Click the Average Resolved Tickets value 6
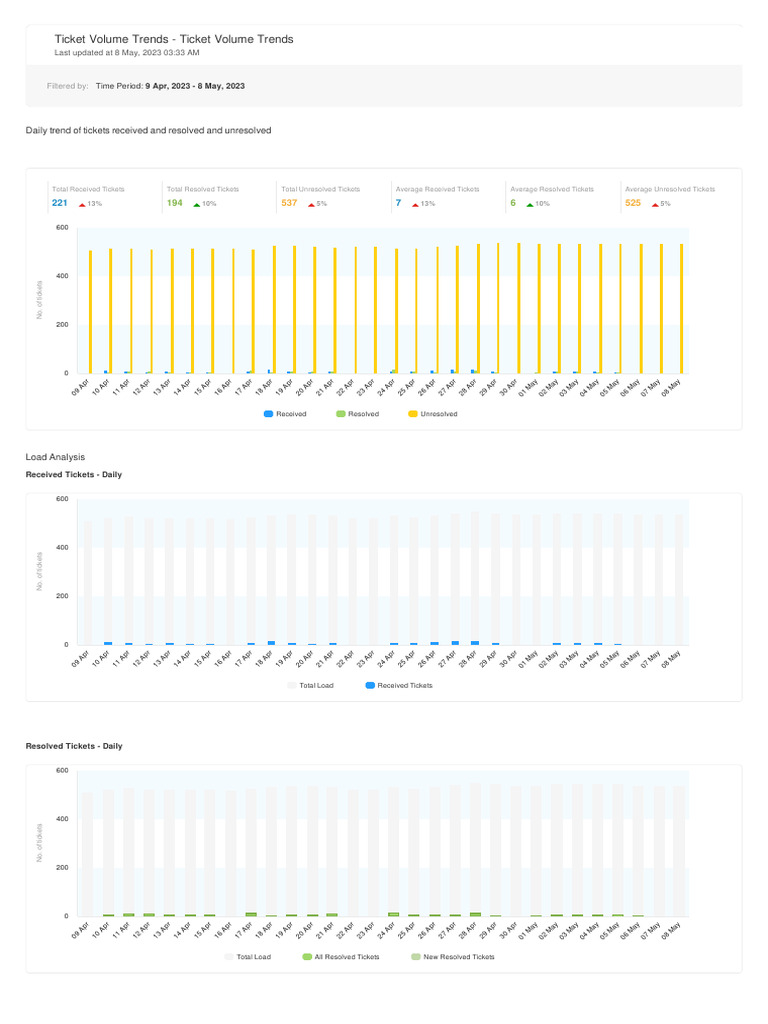This screenshot has height=1024, width=768. tap(513, 203)
